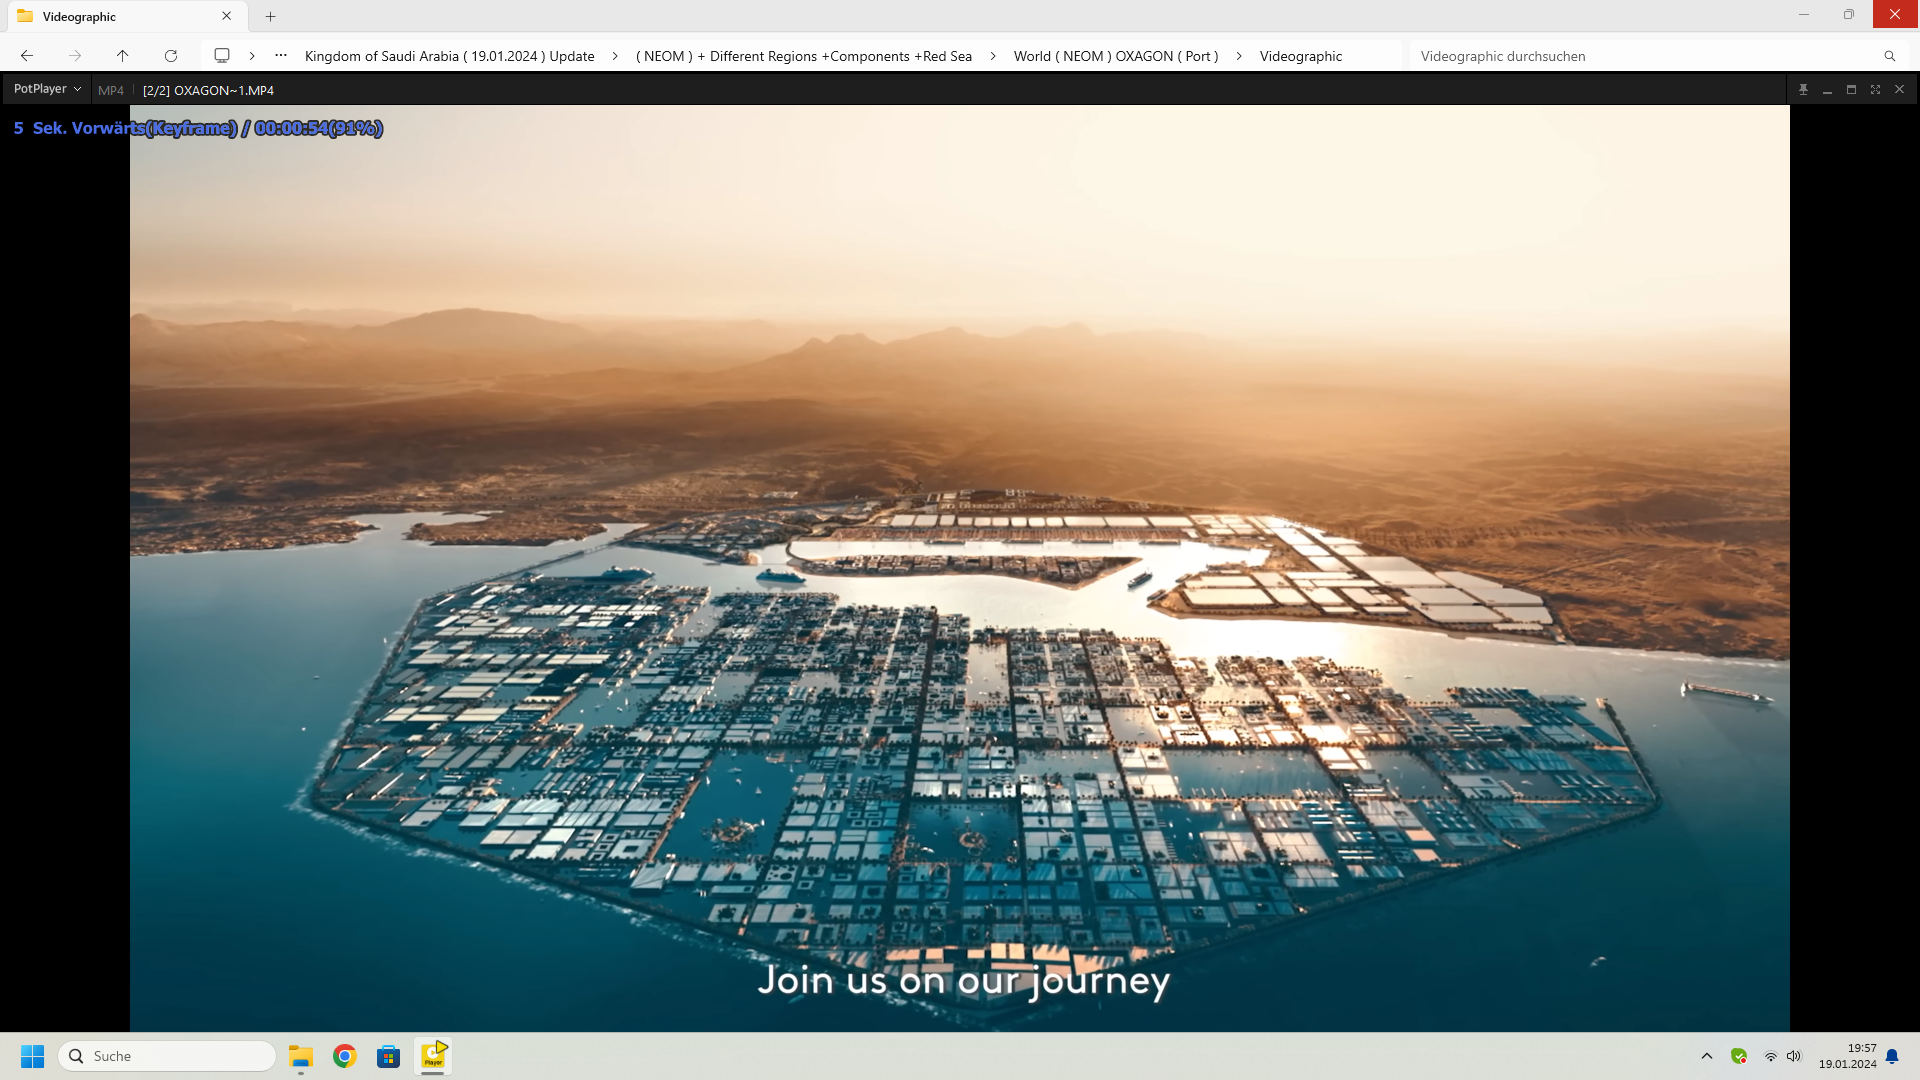
Task: Refresh the File Explorer folder
Action: click(171, 56)
